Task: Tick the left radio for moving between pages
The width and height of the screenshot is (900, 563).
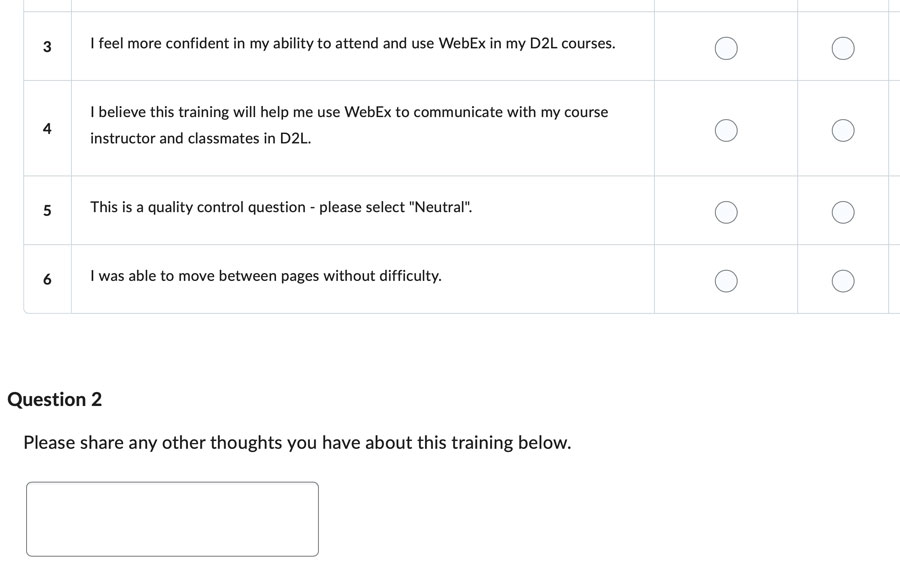Action: (726, 281)
